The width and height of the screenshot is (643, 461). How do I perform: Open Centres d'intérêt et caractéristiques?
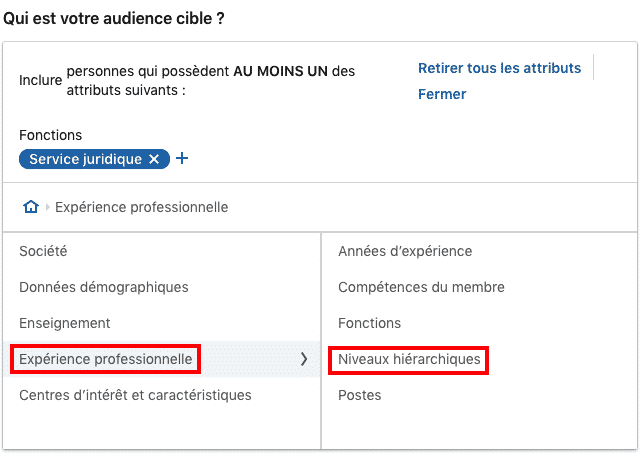coord(135,395)
